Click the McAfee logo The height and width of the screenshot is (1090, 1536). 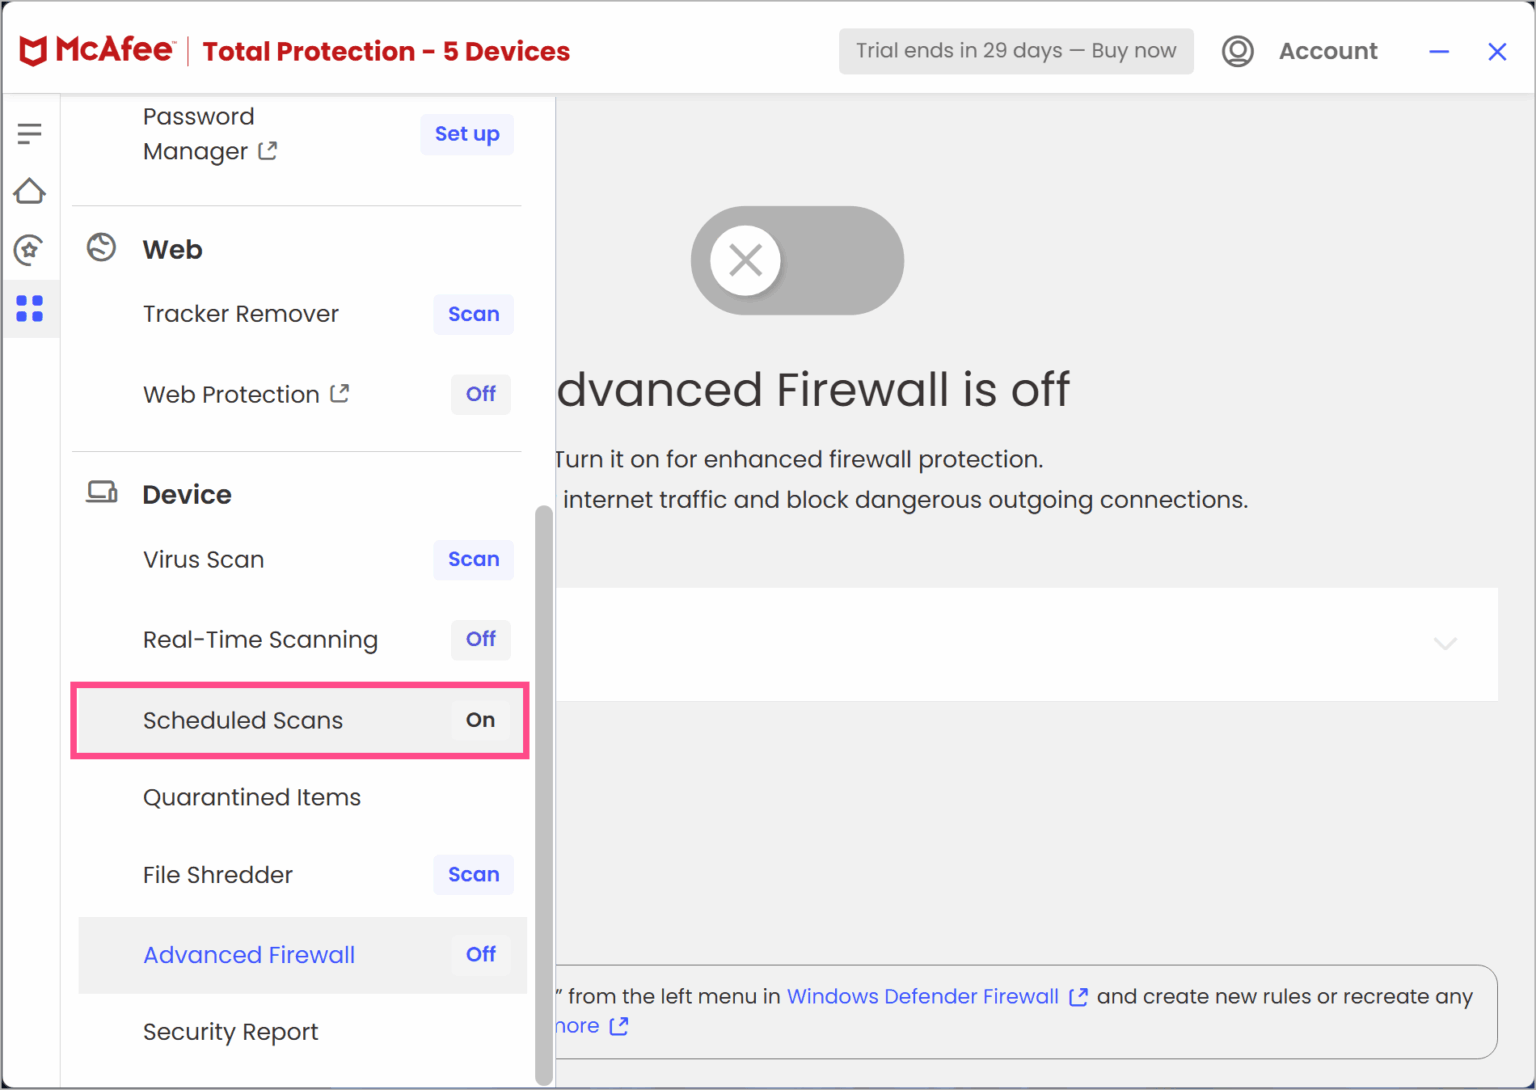point(97,50)
